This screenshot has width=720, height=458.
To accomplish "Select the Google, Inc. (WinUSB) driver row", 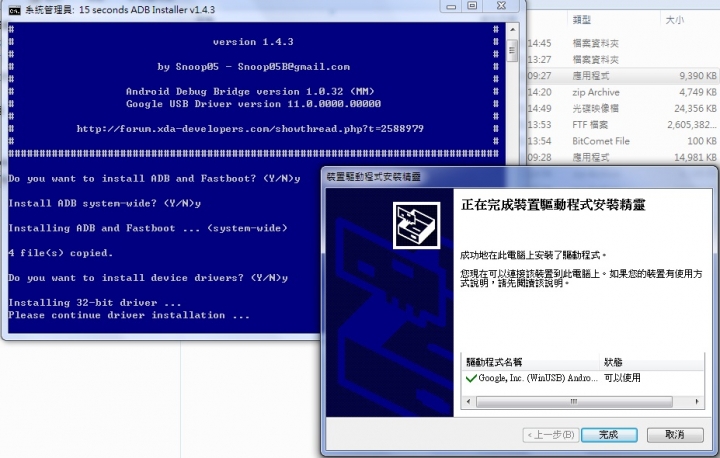I will pos(582,378).
